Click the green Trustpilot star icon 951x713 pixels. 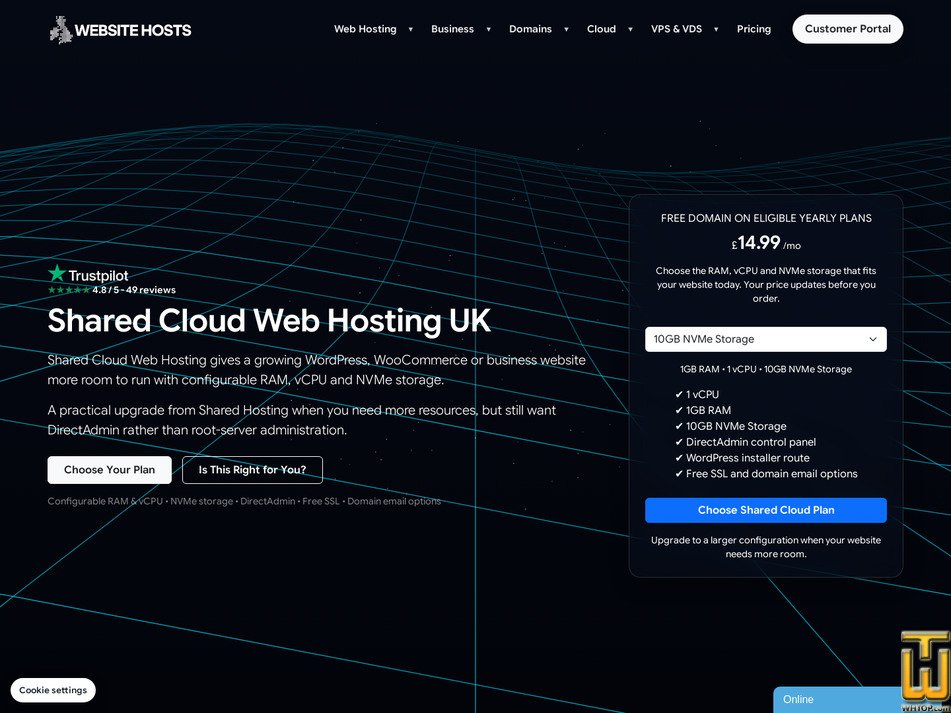tap(57, 273)
